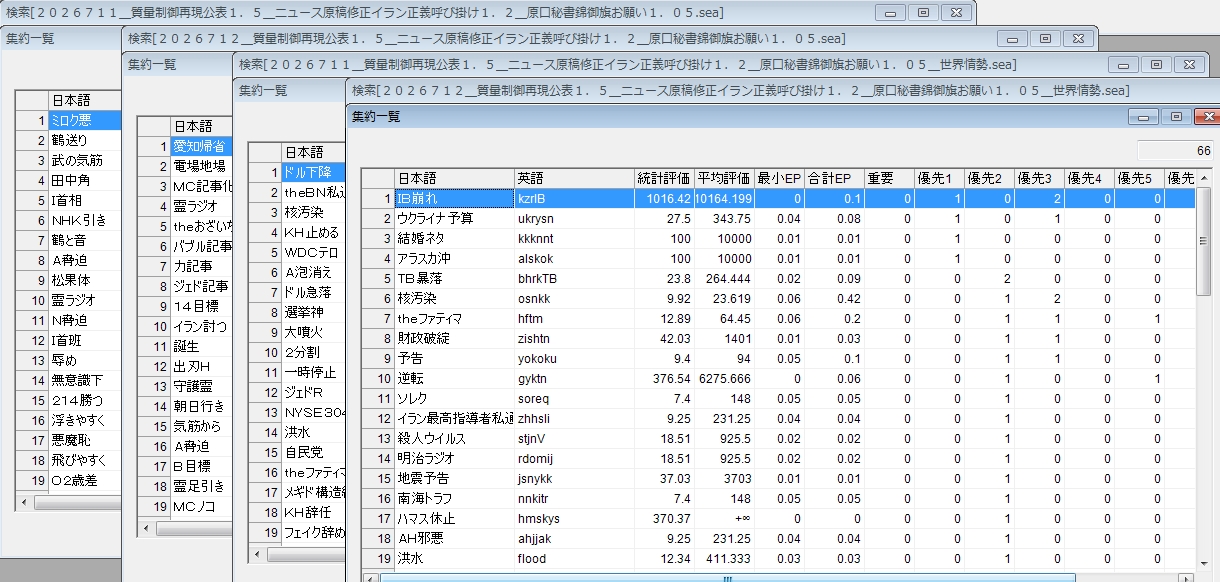Select the ウクライナ予算 cell

pyautogui.click(x=454, y=218)
